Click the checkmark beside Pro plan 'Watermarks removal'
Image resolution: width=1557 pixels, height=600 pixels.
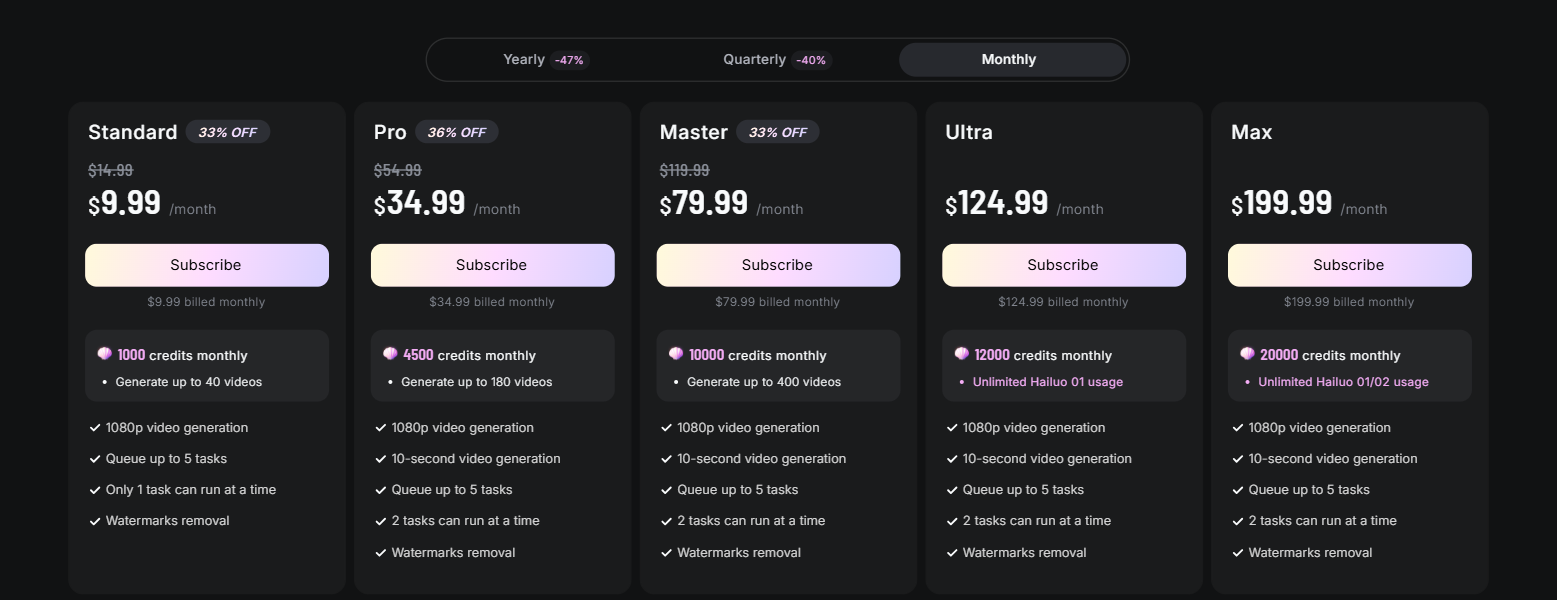pos(381,553)
